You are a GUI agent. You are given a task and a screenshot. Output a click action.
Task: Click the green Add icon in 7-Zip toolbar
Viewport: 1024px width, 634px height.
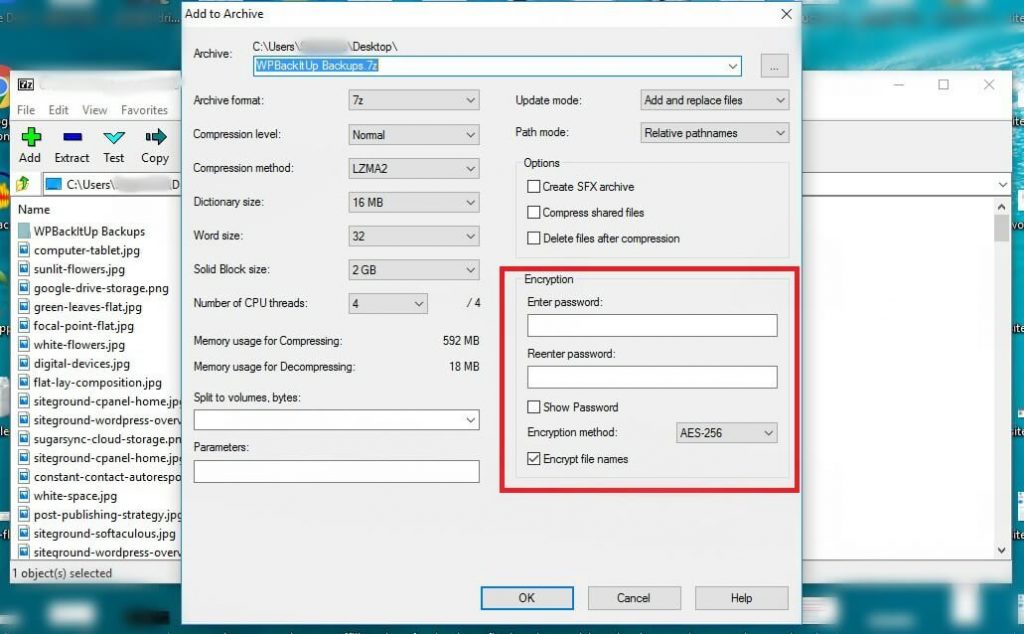[31, 136]
